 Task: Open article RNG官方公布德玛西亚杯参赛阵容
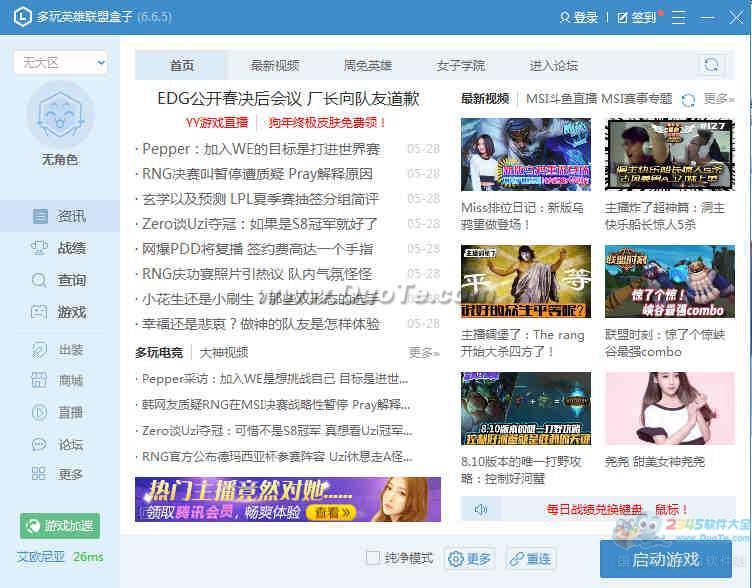point(277,457)
